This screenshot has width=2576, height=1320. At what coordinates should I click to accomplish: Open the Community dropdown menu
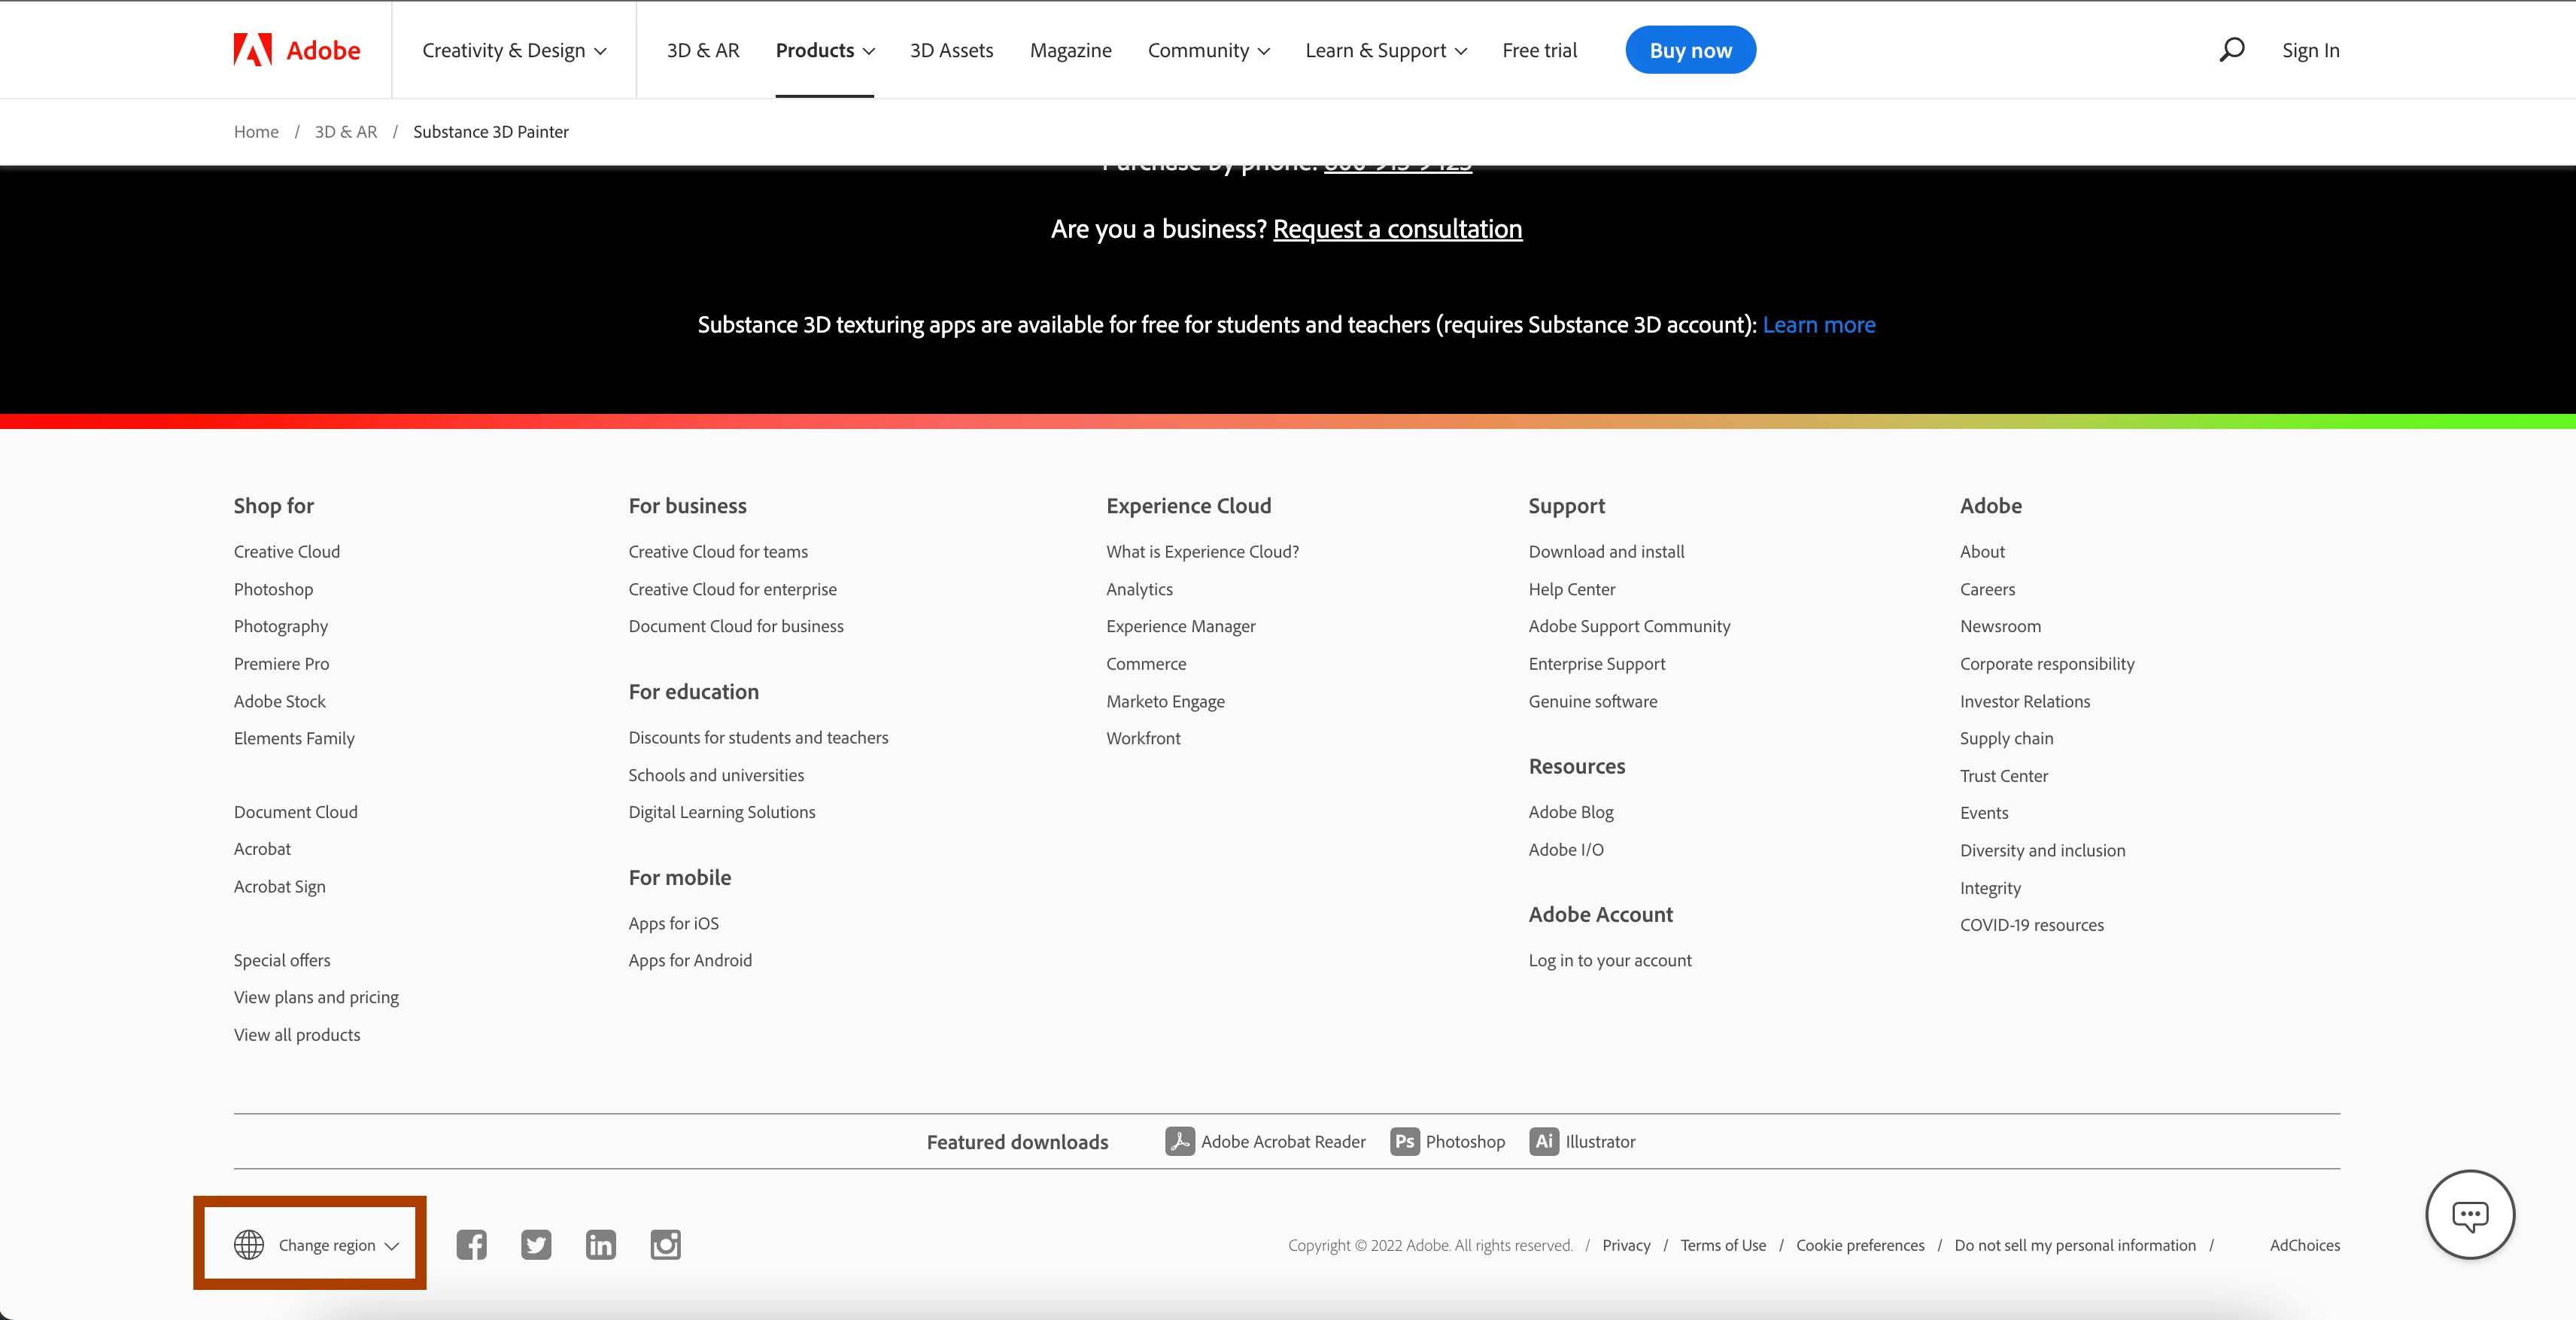coord(1208,50)
